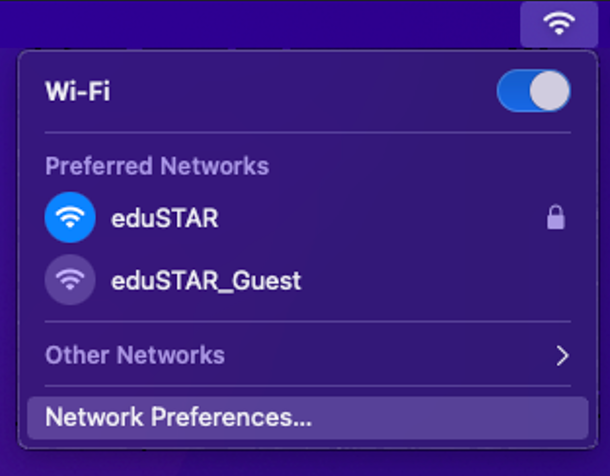Expand Other Networks using the chevron arrow

(x=562, y=355)
